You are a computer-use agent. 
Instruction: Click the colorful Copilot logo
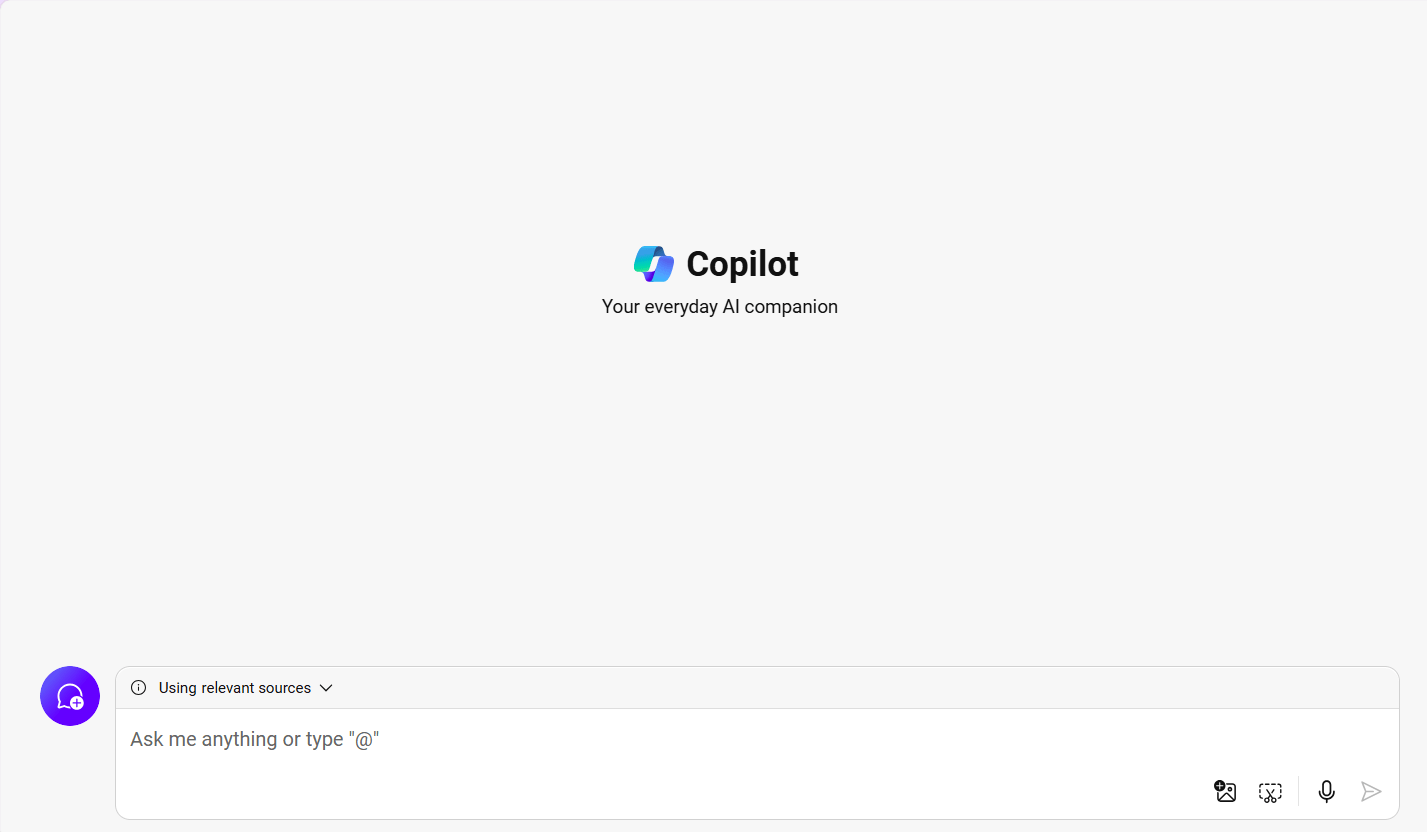654,264
